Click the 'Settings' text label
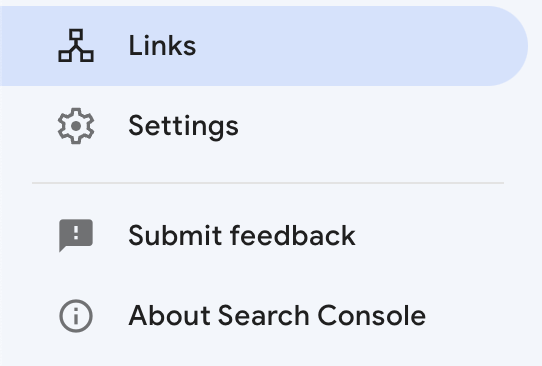The image size is (542, 366). coord(183,126)
